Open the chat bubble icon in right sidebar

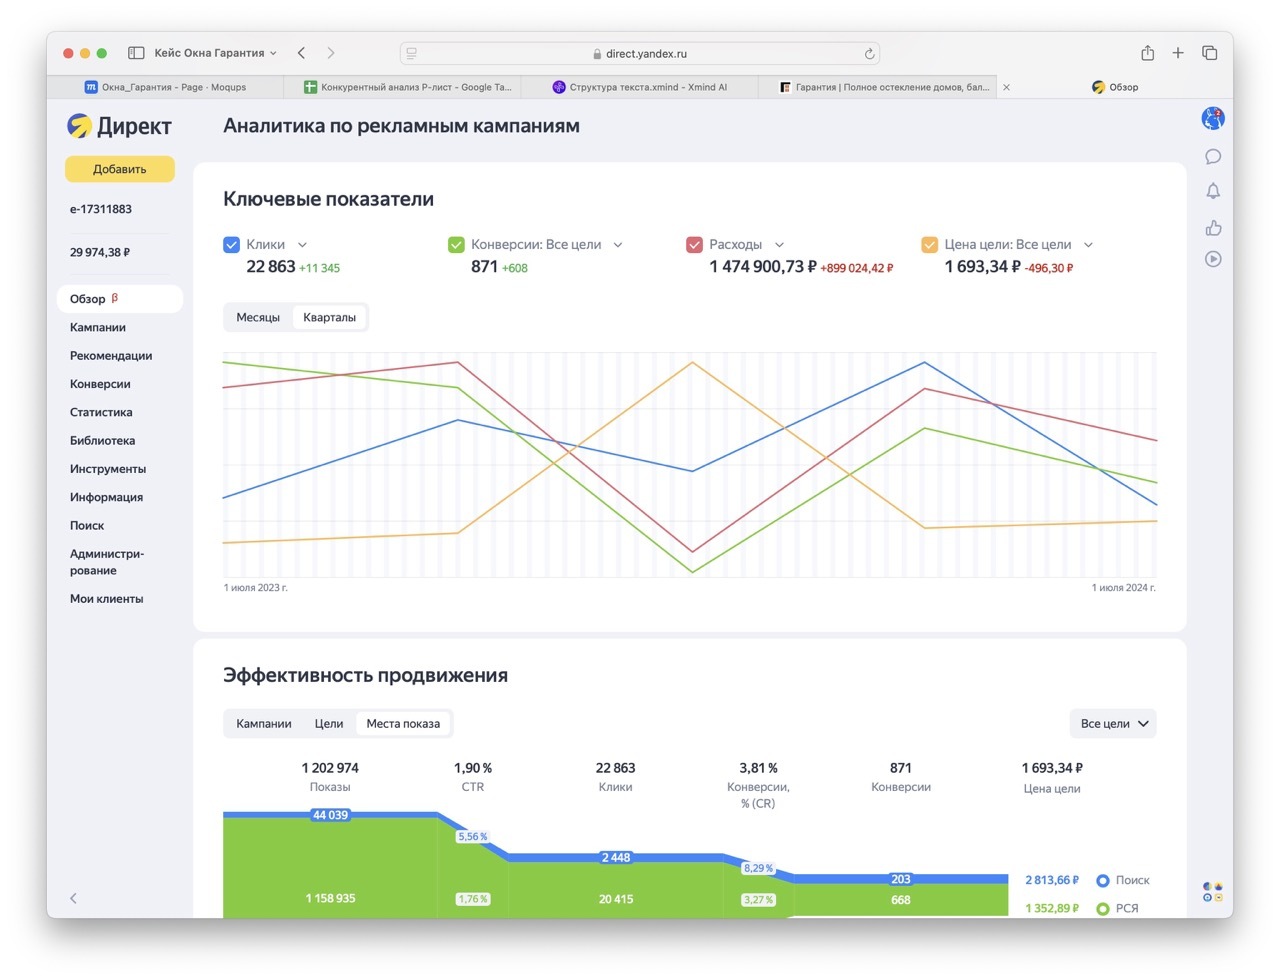(x=1213, y=157)
